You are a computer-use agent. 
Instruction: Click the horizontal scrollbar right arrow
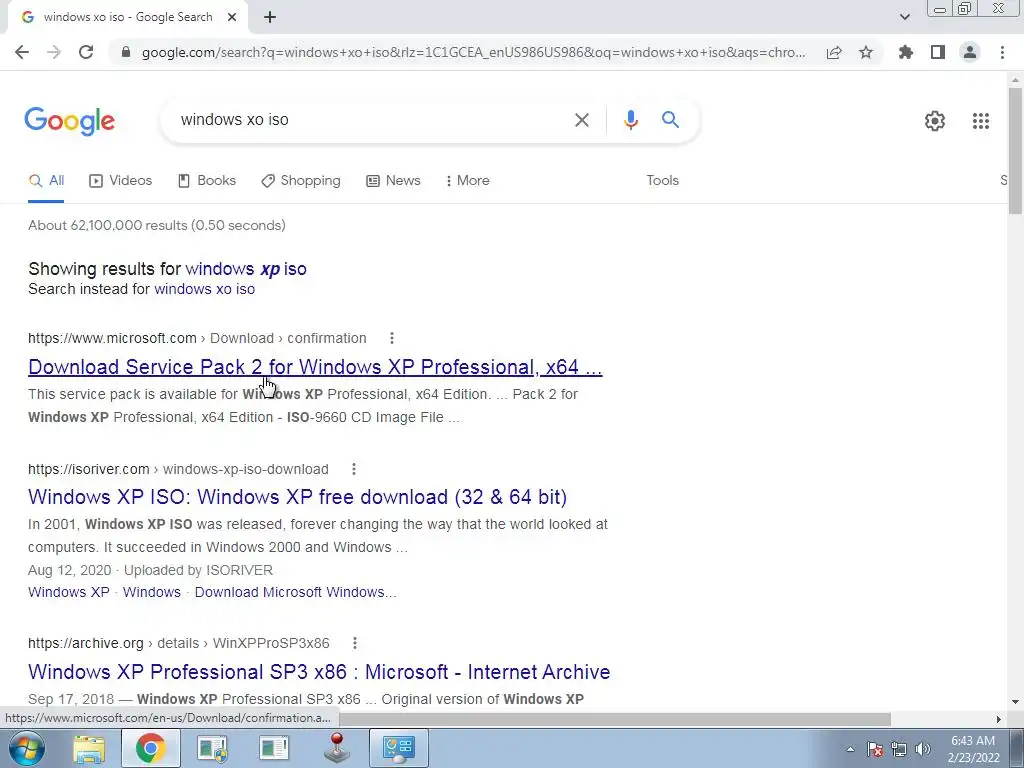(999, 719)
